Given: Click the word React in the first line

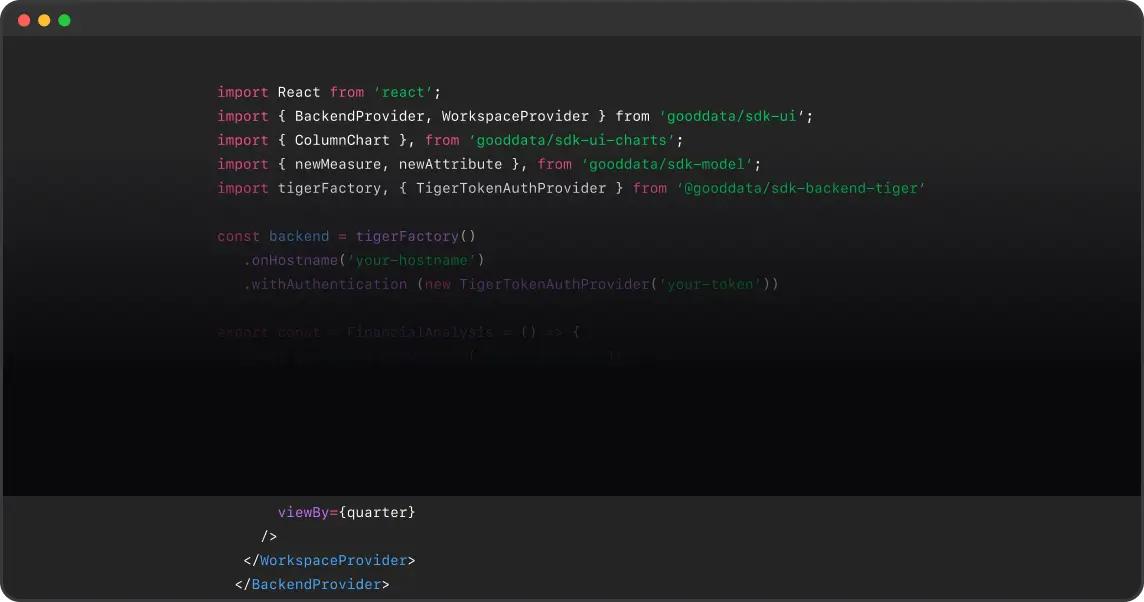Looking at the screenshot, I should (x=298, y=93).
